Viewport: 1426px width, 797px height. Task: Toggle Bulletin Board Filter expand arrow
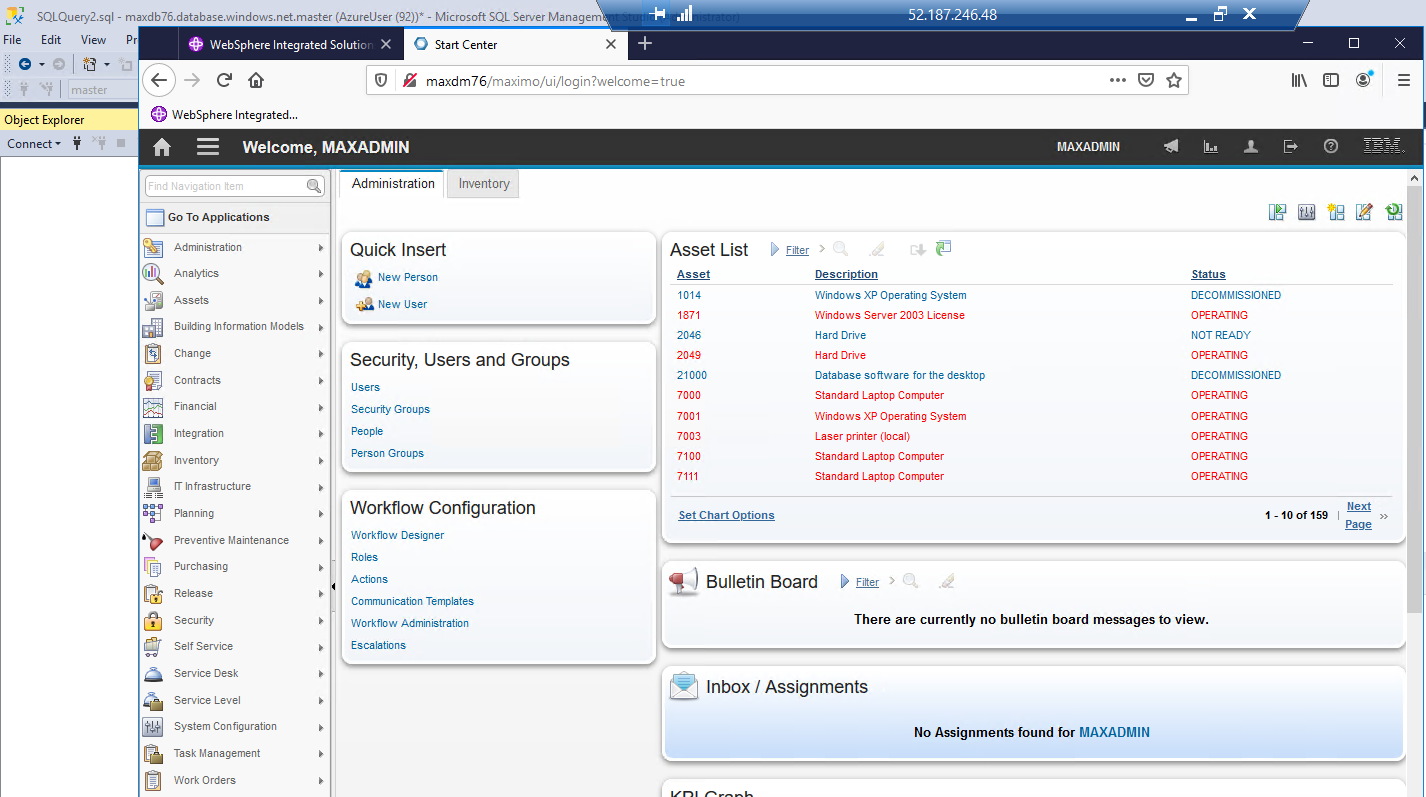845,581
